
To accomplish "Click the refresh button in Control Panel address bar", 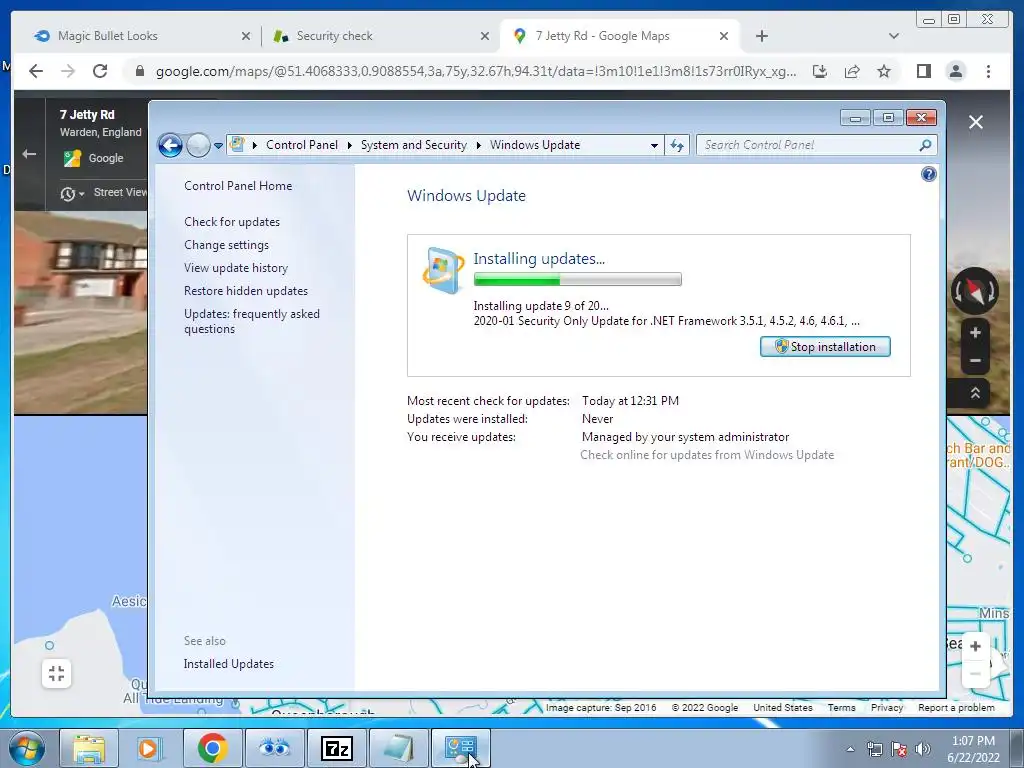I will pyautogui.click(x=677, y=145).
